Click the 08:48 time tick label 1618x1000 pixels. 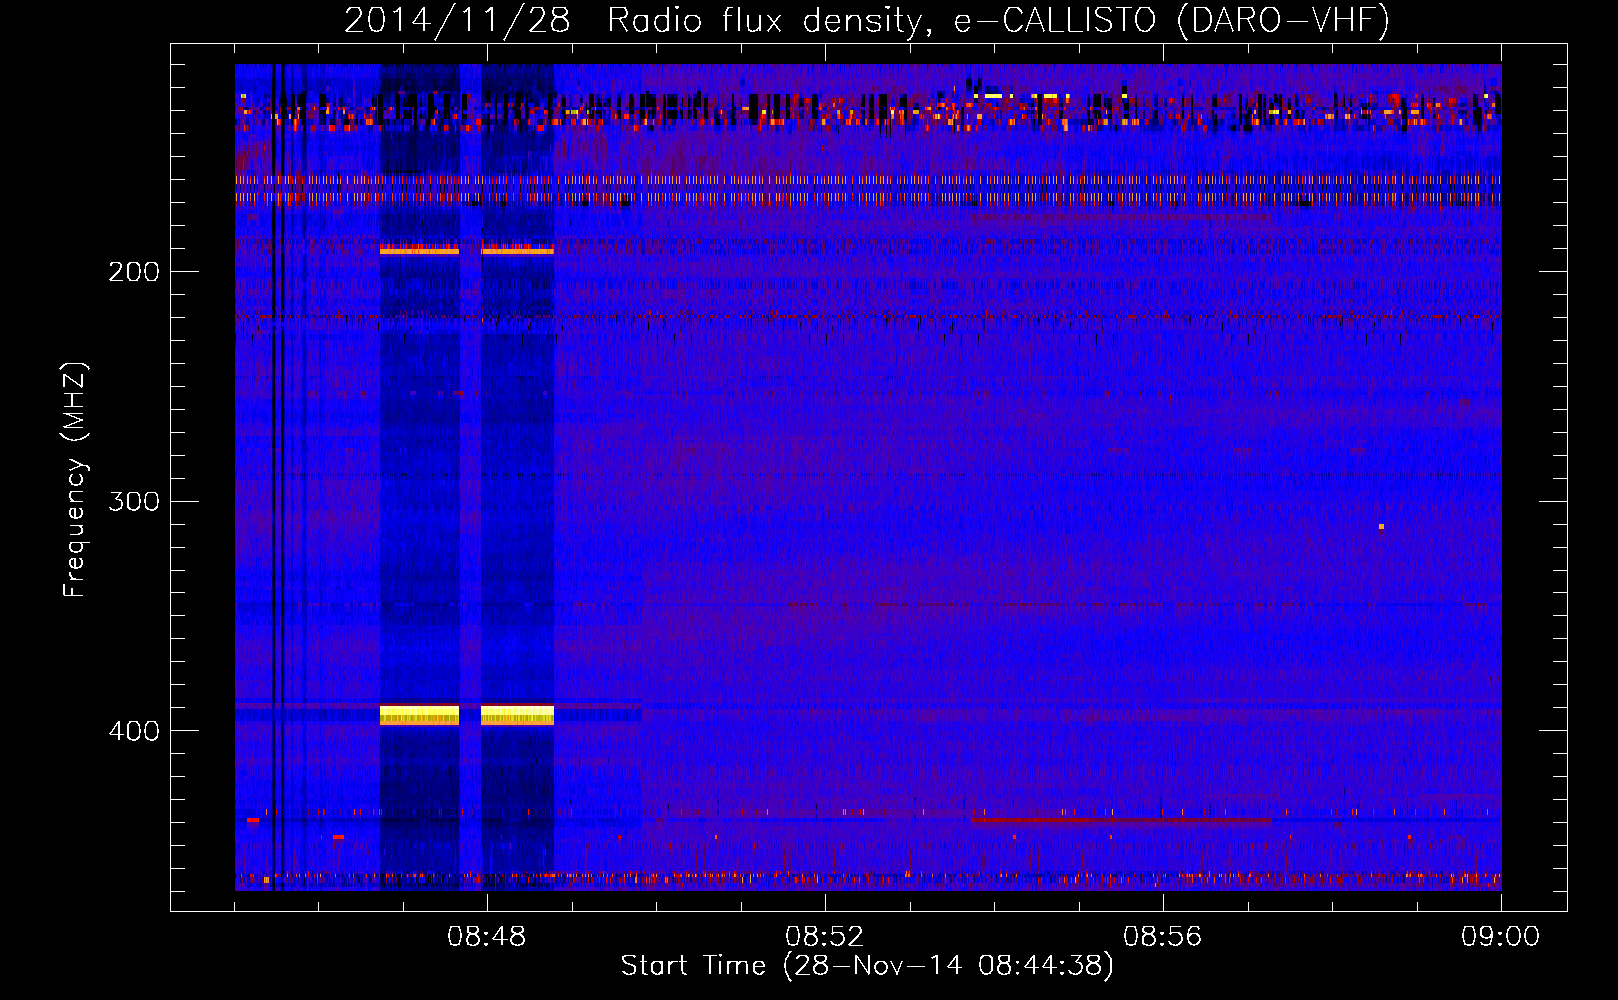(x=487, y=937)
